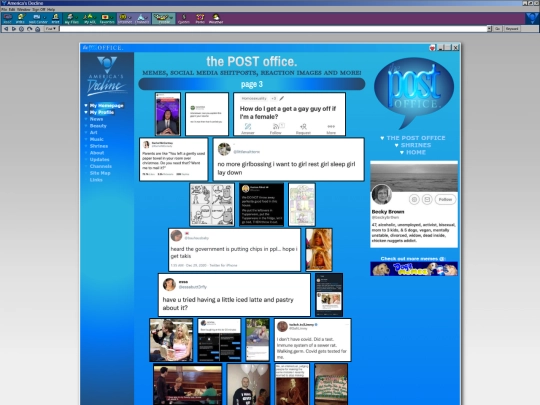Open the Site Map sidebar link

tap(100, 173)
